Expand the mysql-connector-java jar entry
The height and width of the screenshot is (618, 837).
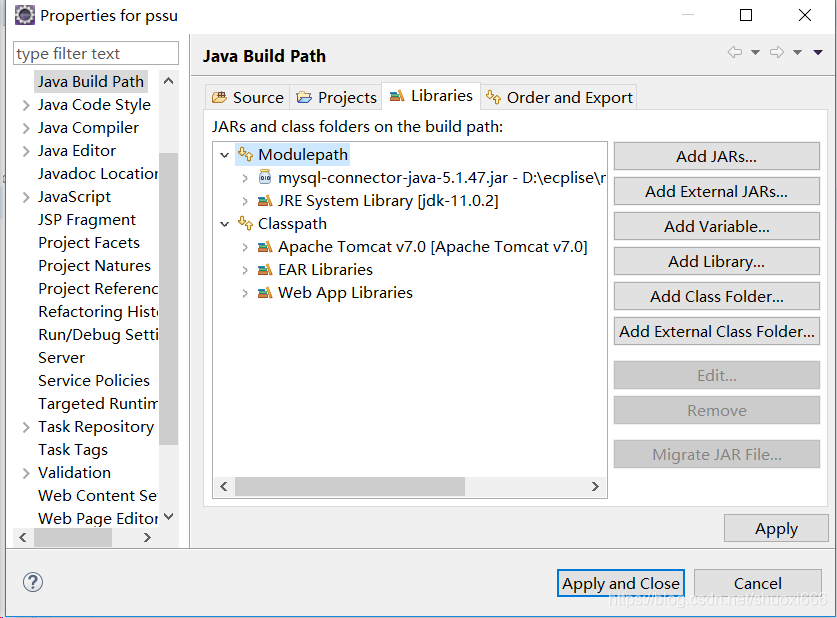click(x=244, y=178)
